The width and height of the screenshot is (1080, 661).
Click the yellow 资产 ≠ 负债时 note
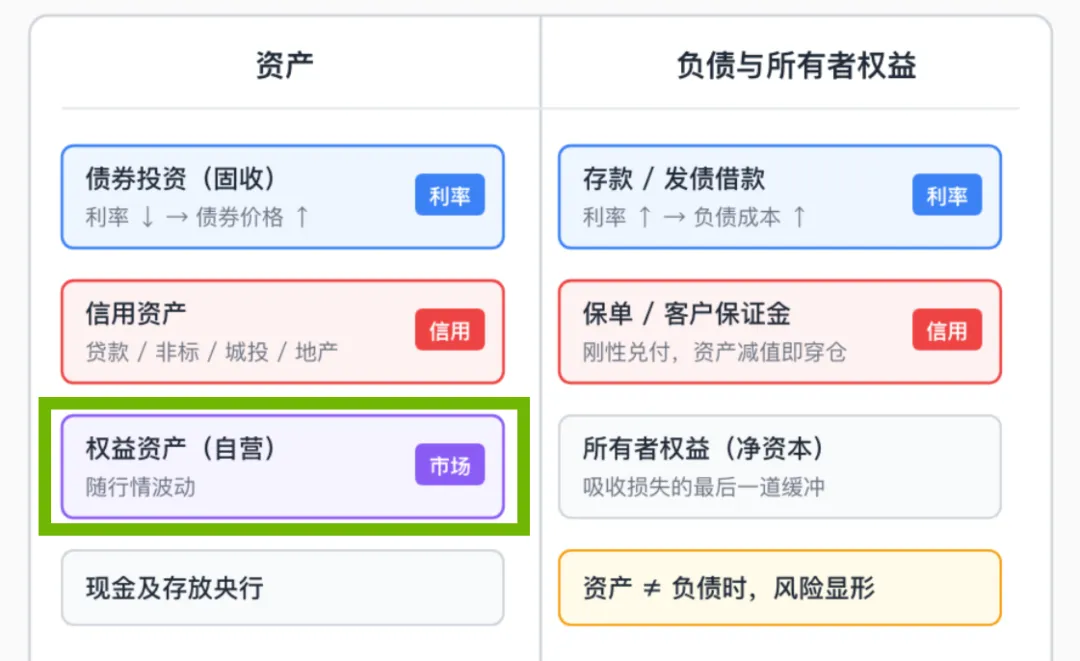point(780,587)
